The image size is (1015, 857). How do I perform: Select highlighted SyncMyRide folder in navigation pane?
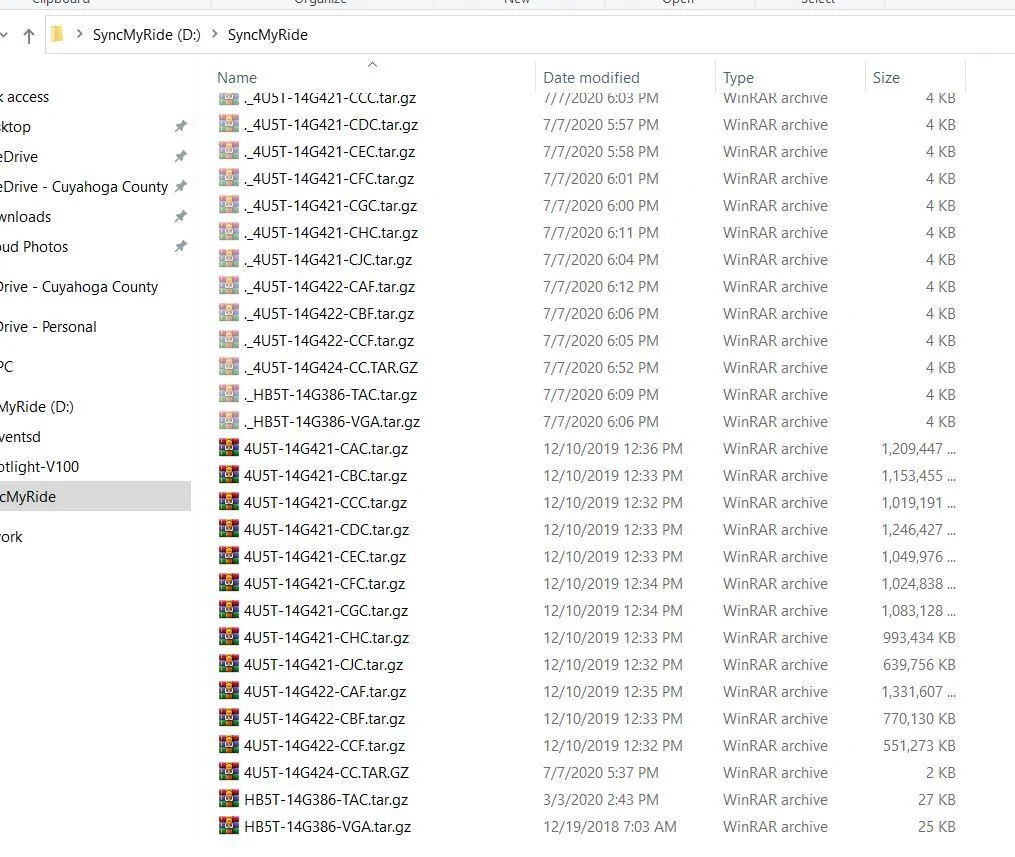(x=95, y=496)
